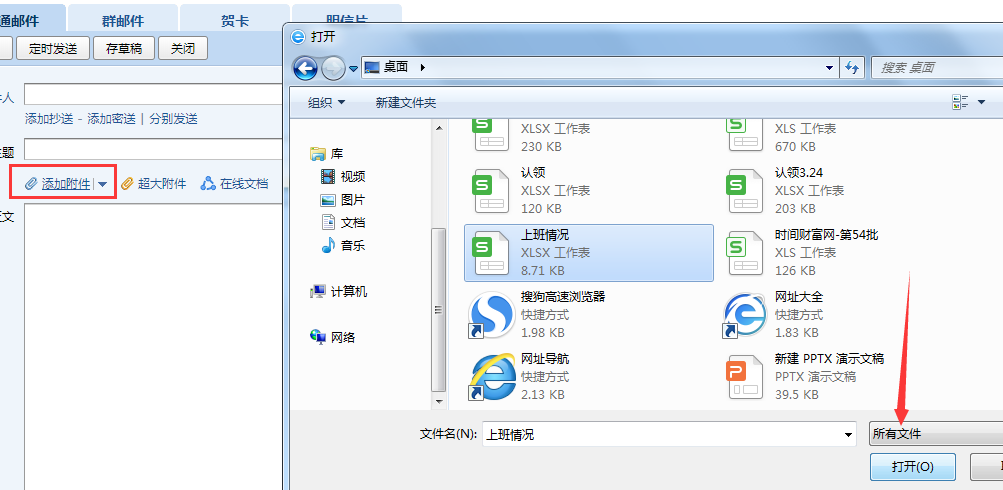The height and width of the screenshot is (490, 1003).
Task: Click 添加密送 link
Action: click(x=111, y=118)
